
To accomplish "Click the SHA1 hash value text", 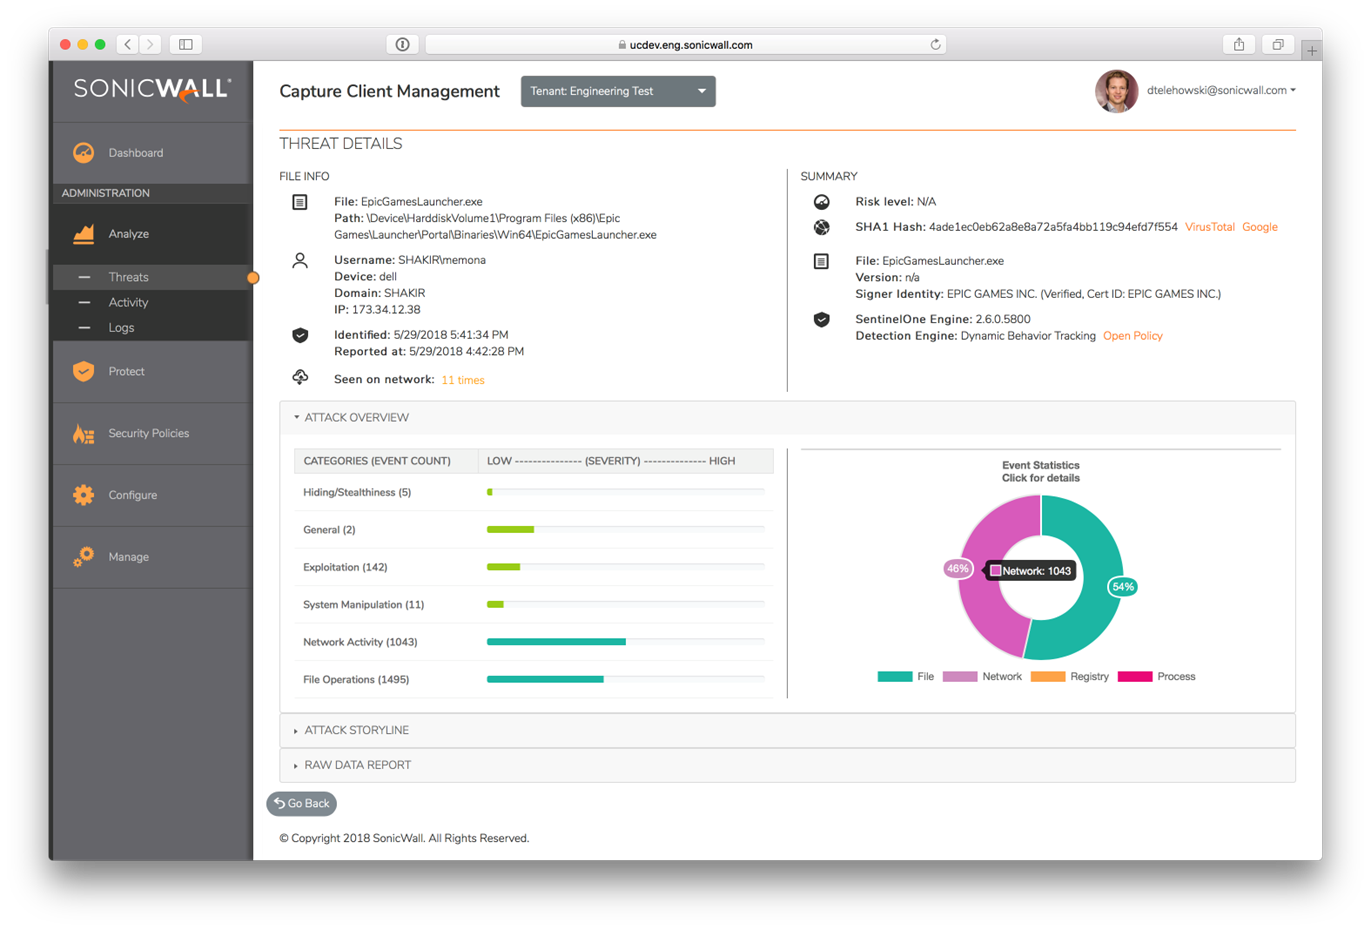I will [1053, 227].
